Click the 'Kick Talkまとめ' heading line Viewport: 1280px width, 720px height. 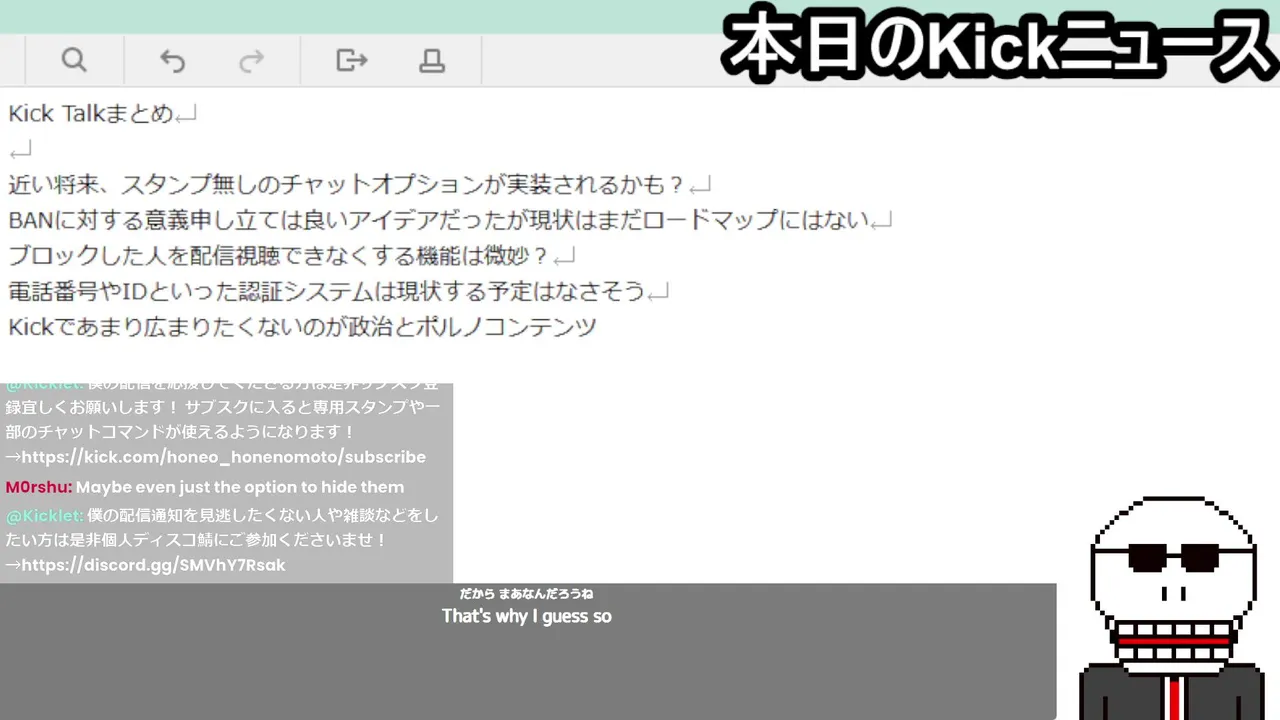(x=91, y=114)
